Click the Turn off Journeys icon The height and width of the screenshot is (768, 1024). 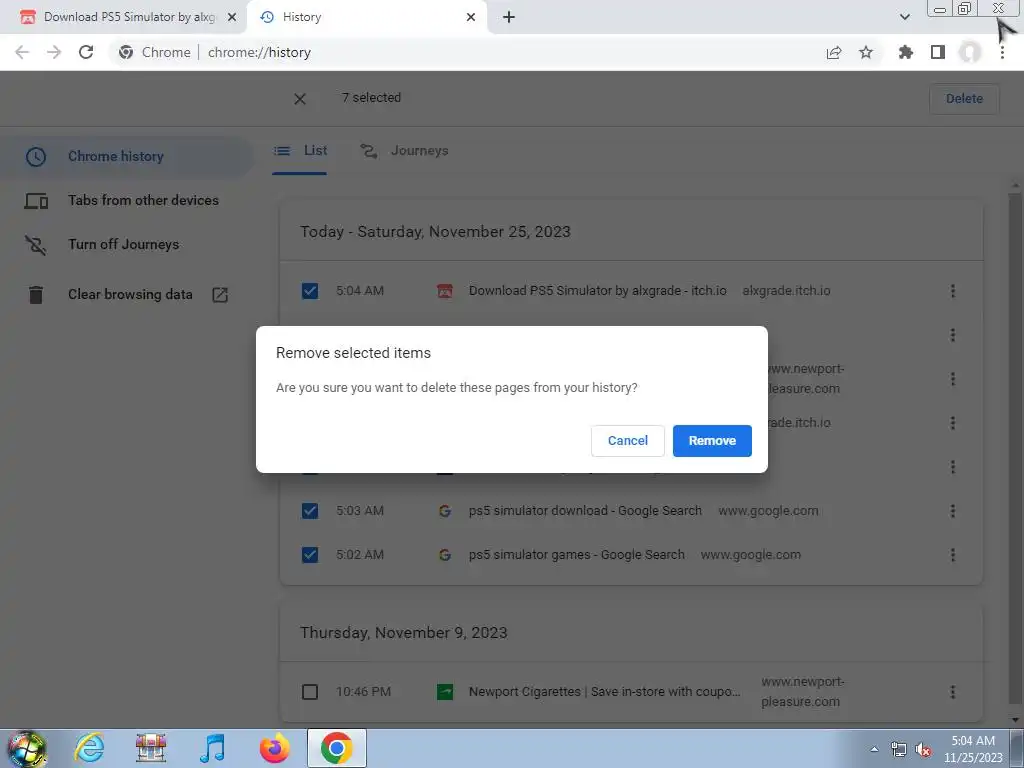coord(36,245)
